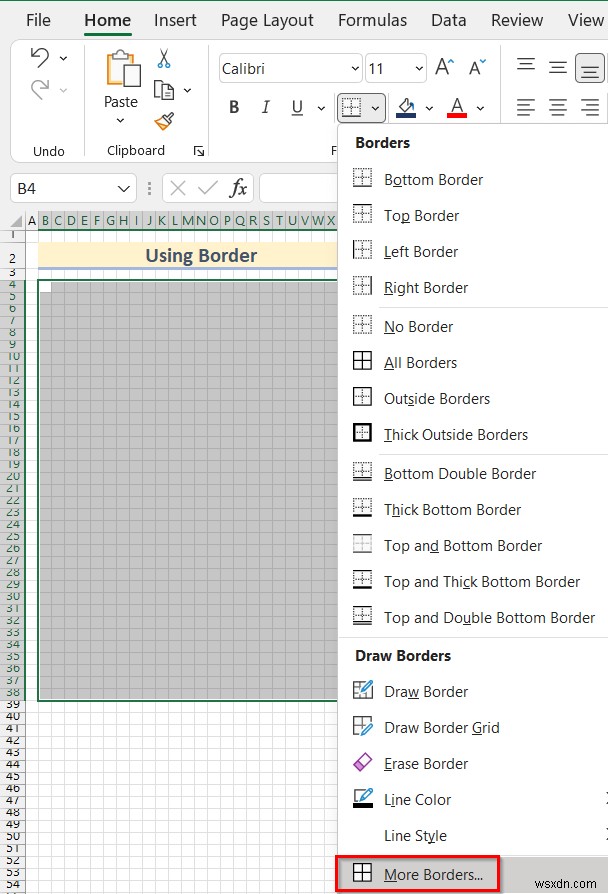Open the File tab
This screenshot has height=894, width=608.
pyautogui.click(x=38, y=21)
